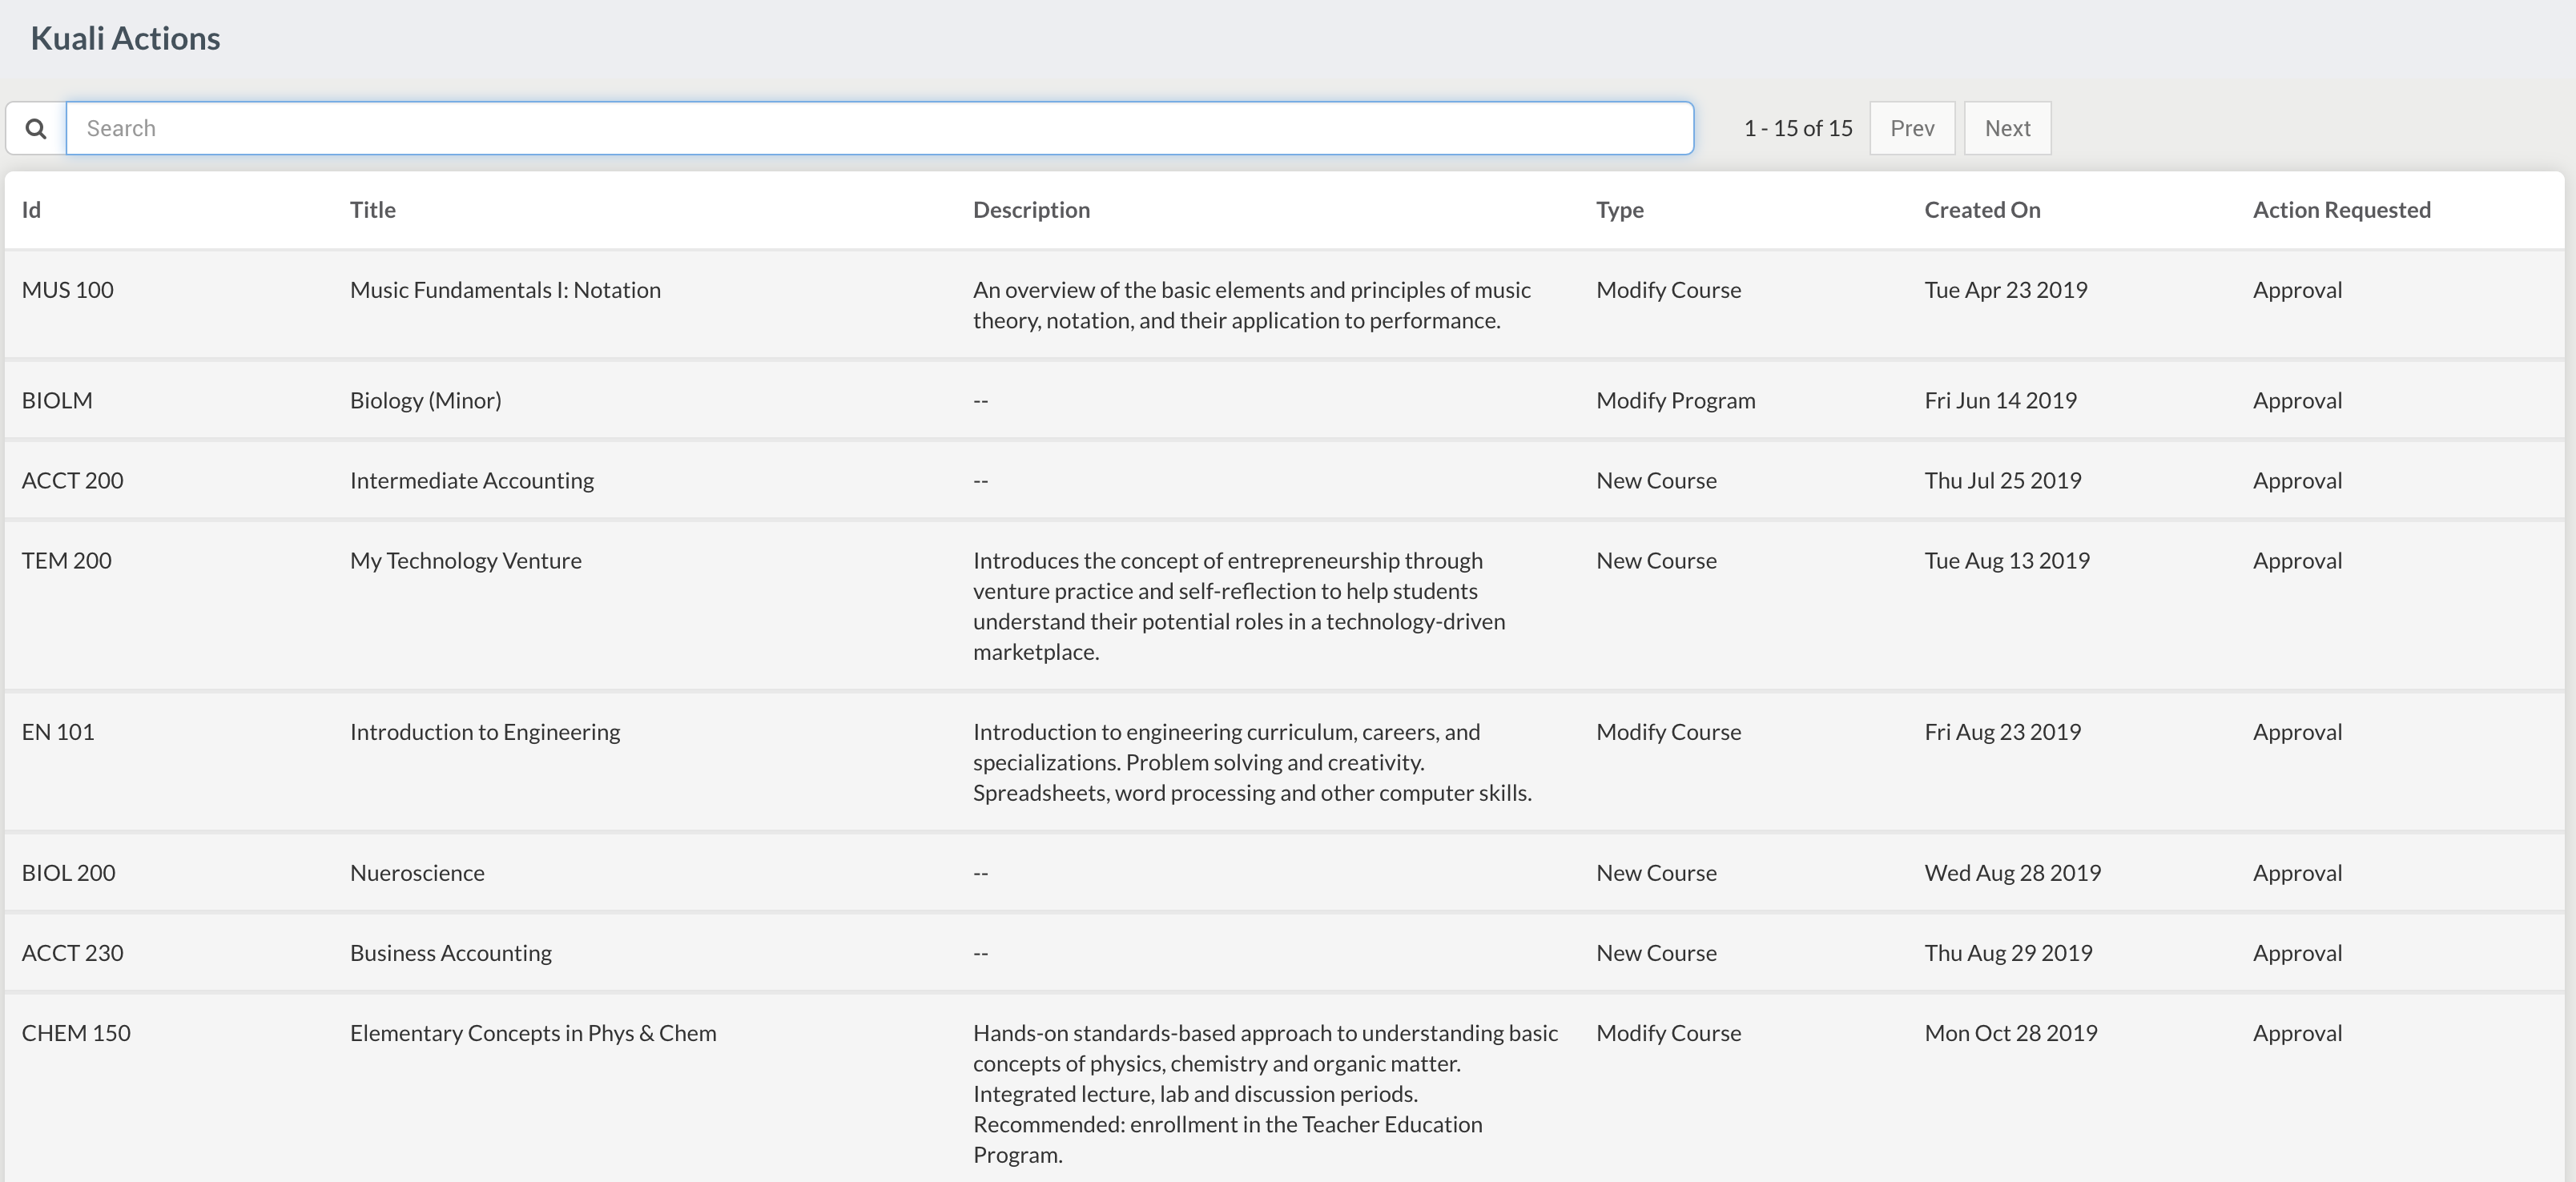Sort by the Action Requested column header

click(2341, 210)
